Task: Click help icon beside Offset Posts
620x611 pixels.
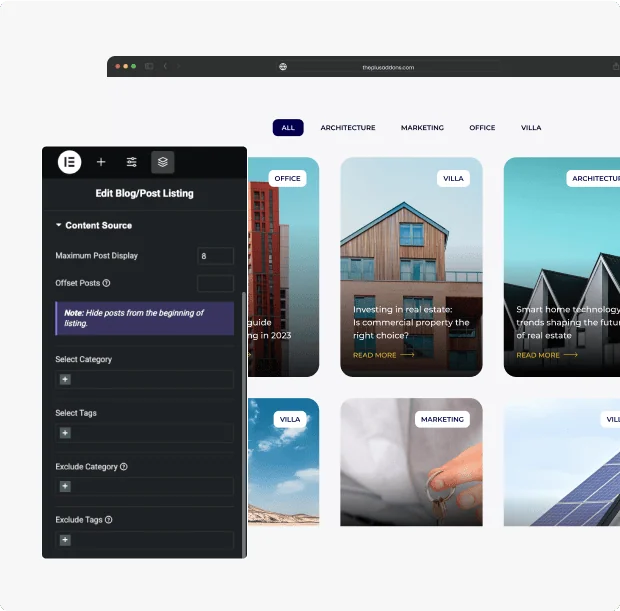Action: pyautogui.click(x=106, y=283)
